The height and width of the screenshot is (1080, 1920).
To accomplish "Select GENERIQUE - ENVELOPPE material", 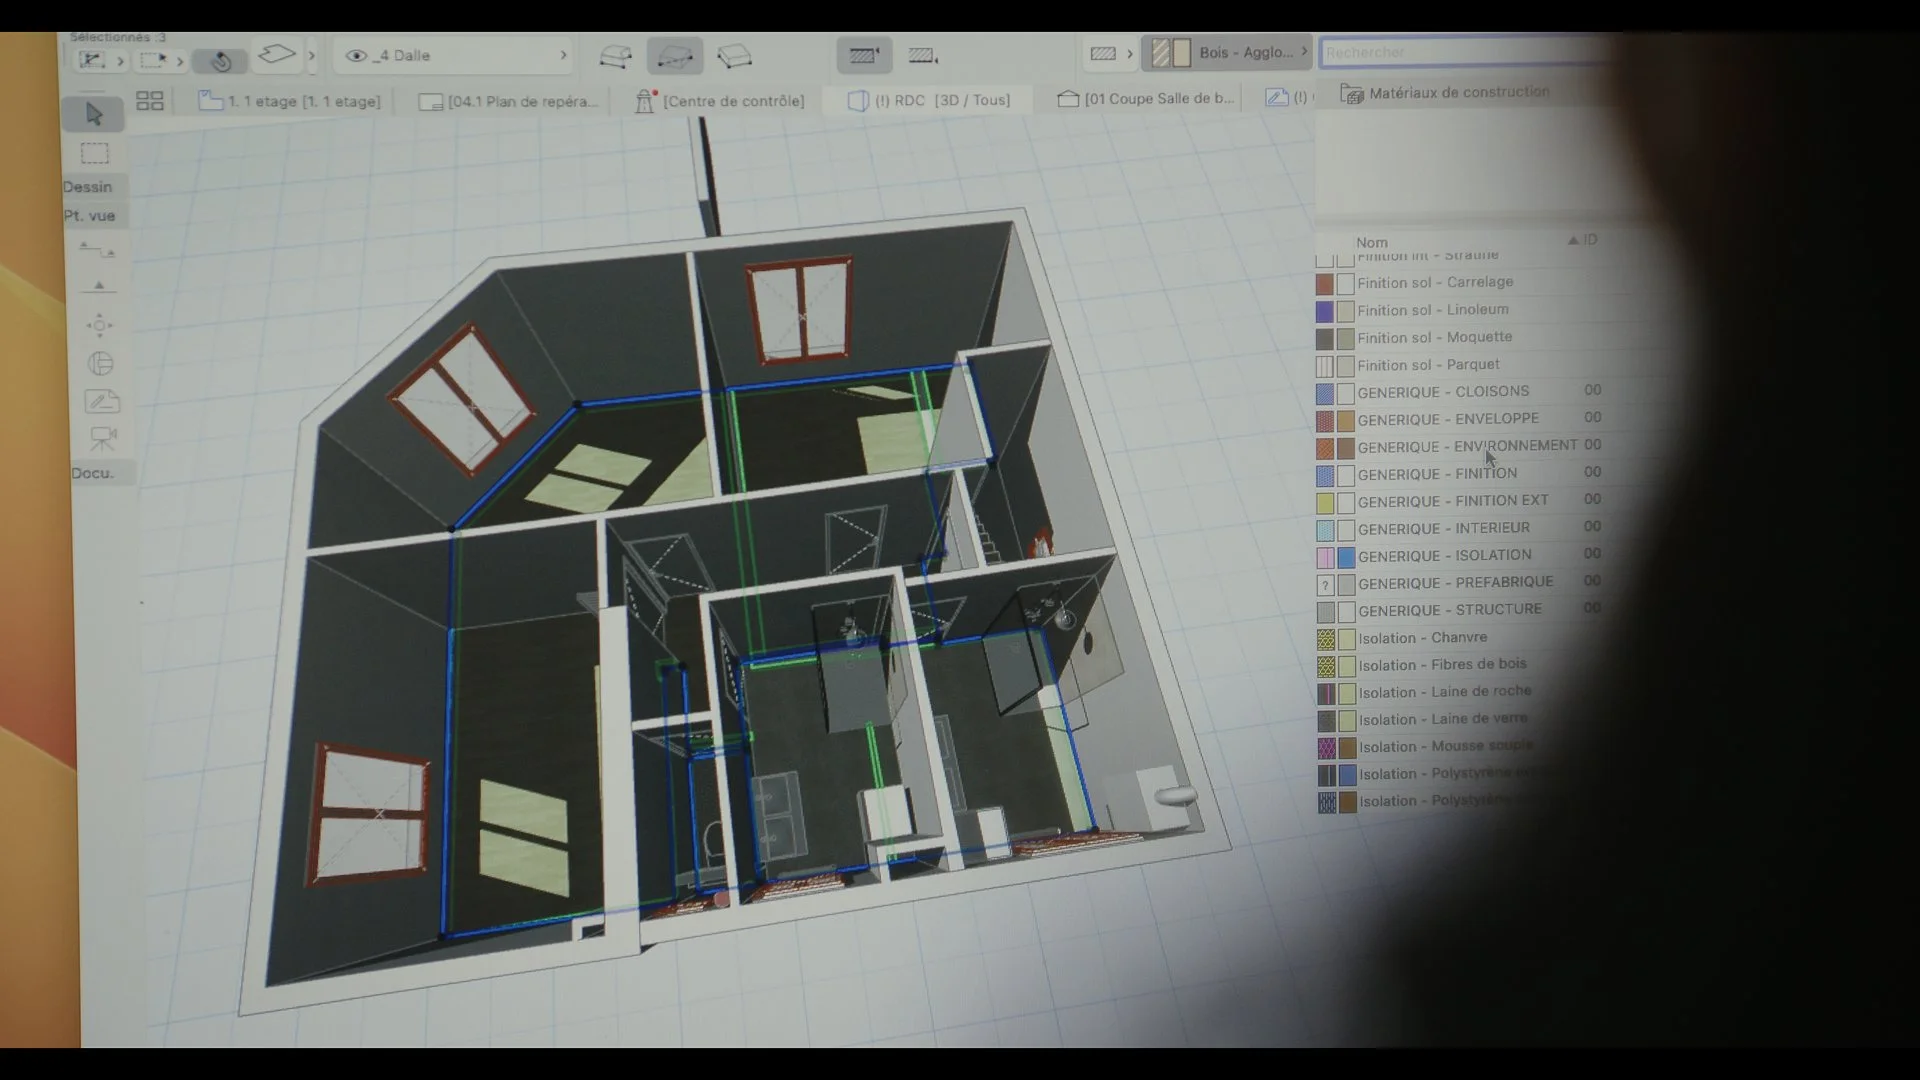I will click(x=1448, y=419).
